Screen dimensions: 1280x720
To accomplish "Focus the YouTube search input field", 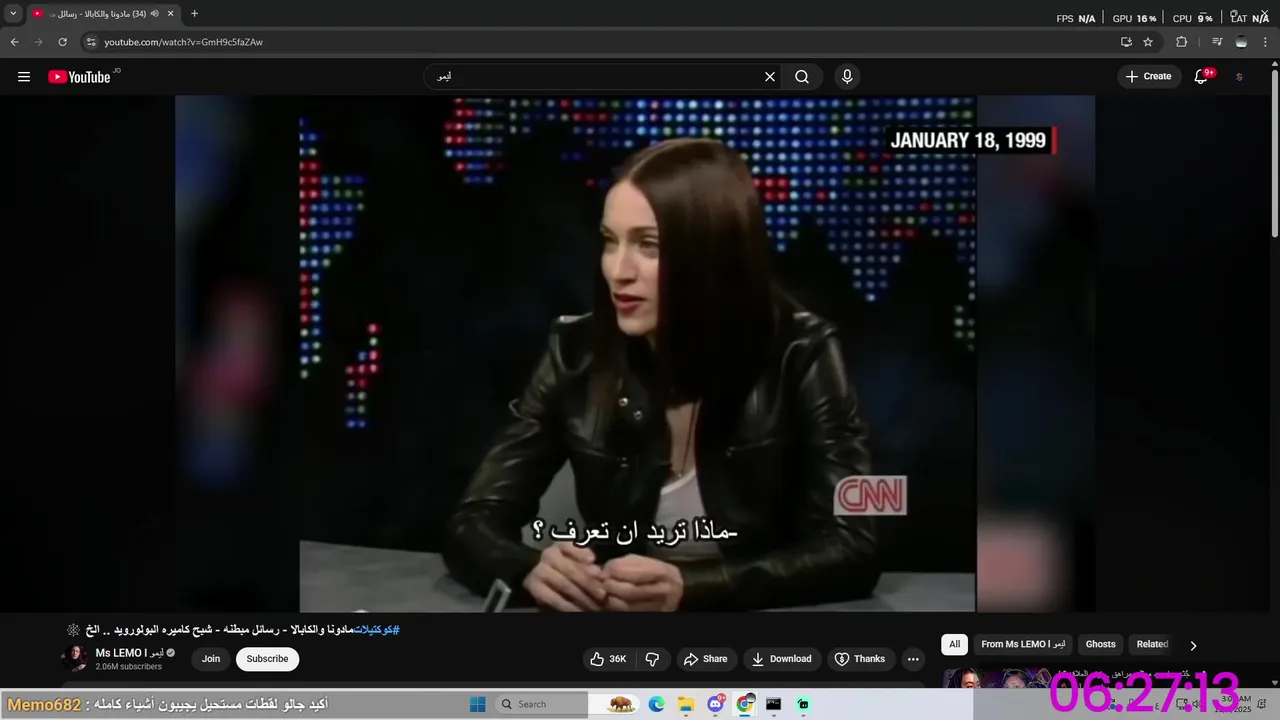I will coord(595,77).
